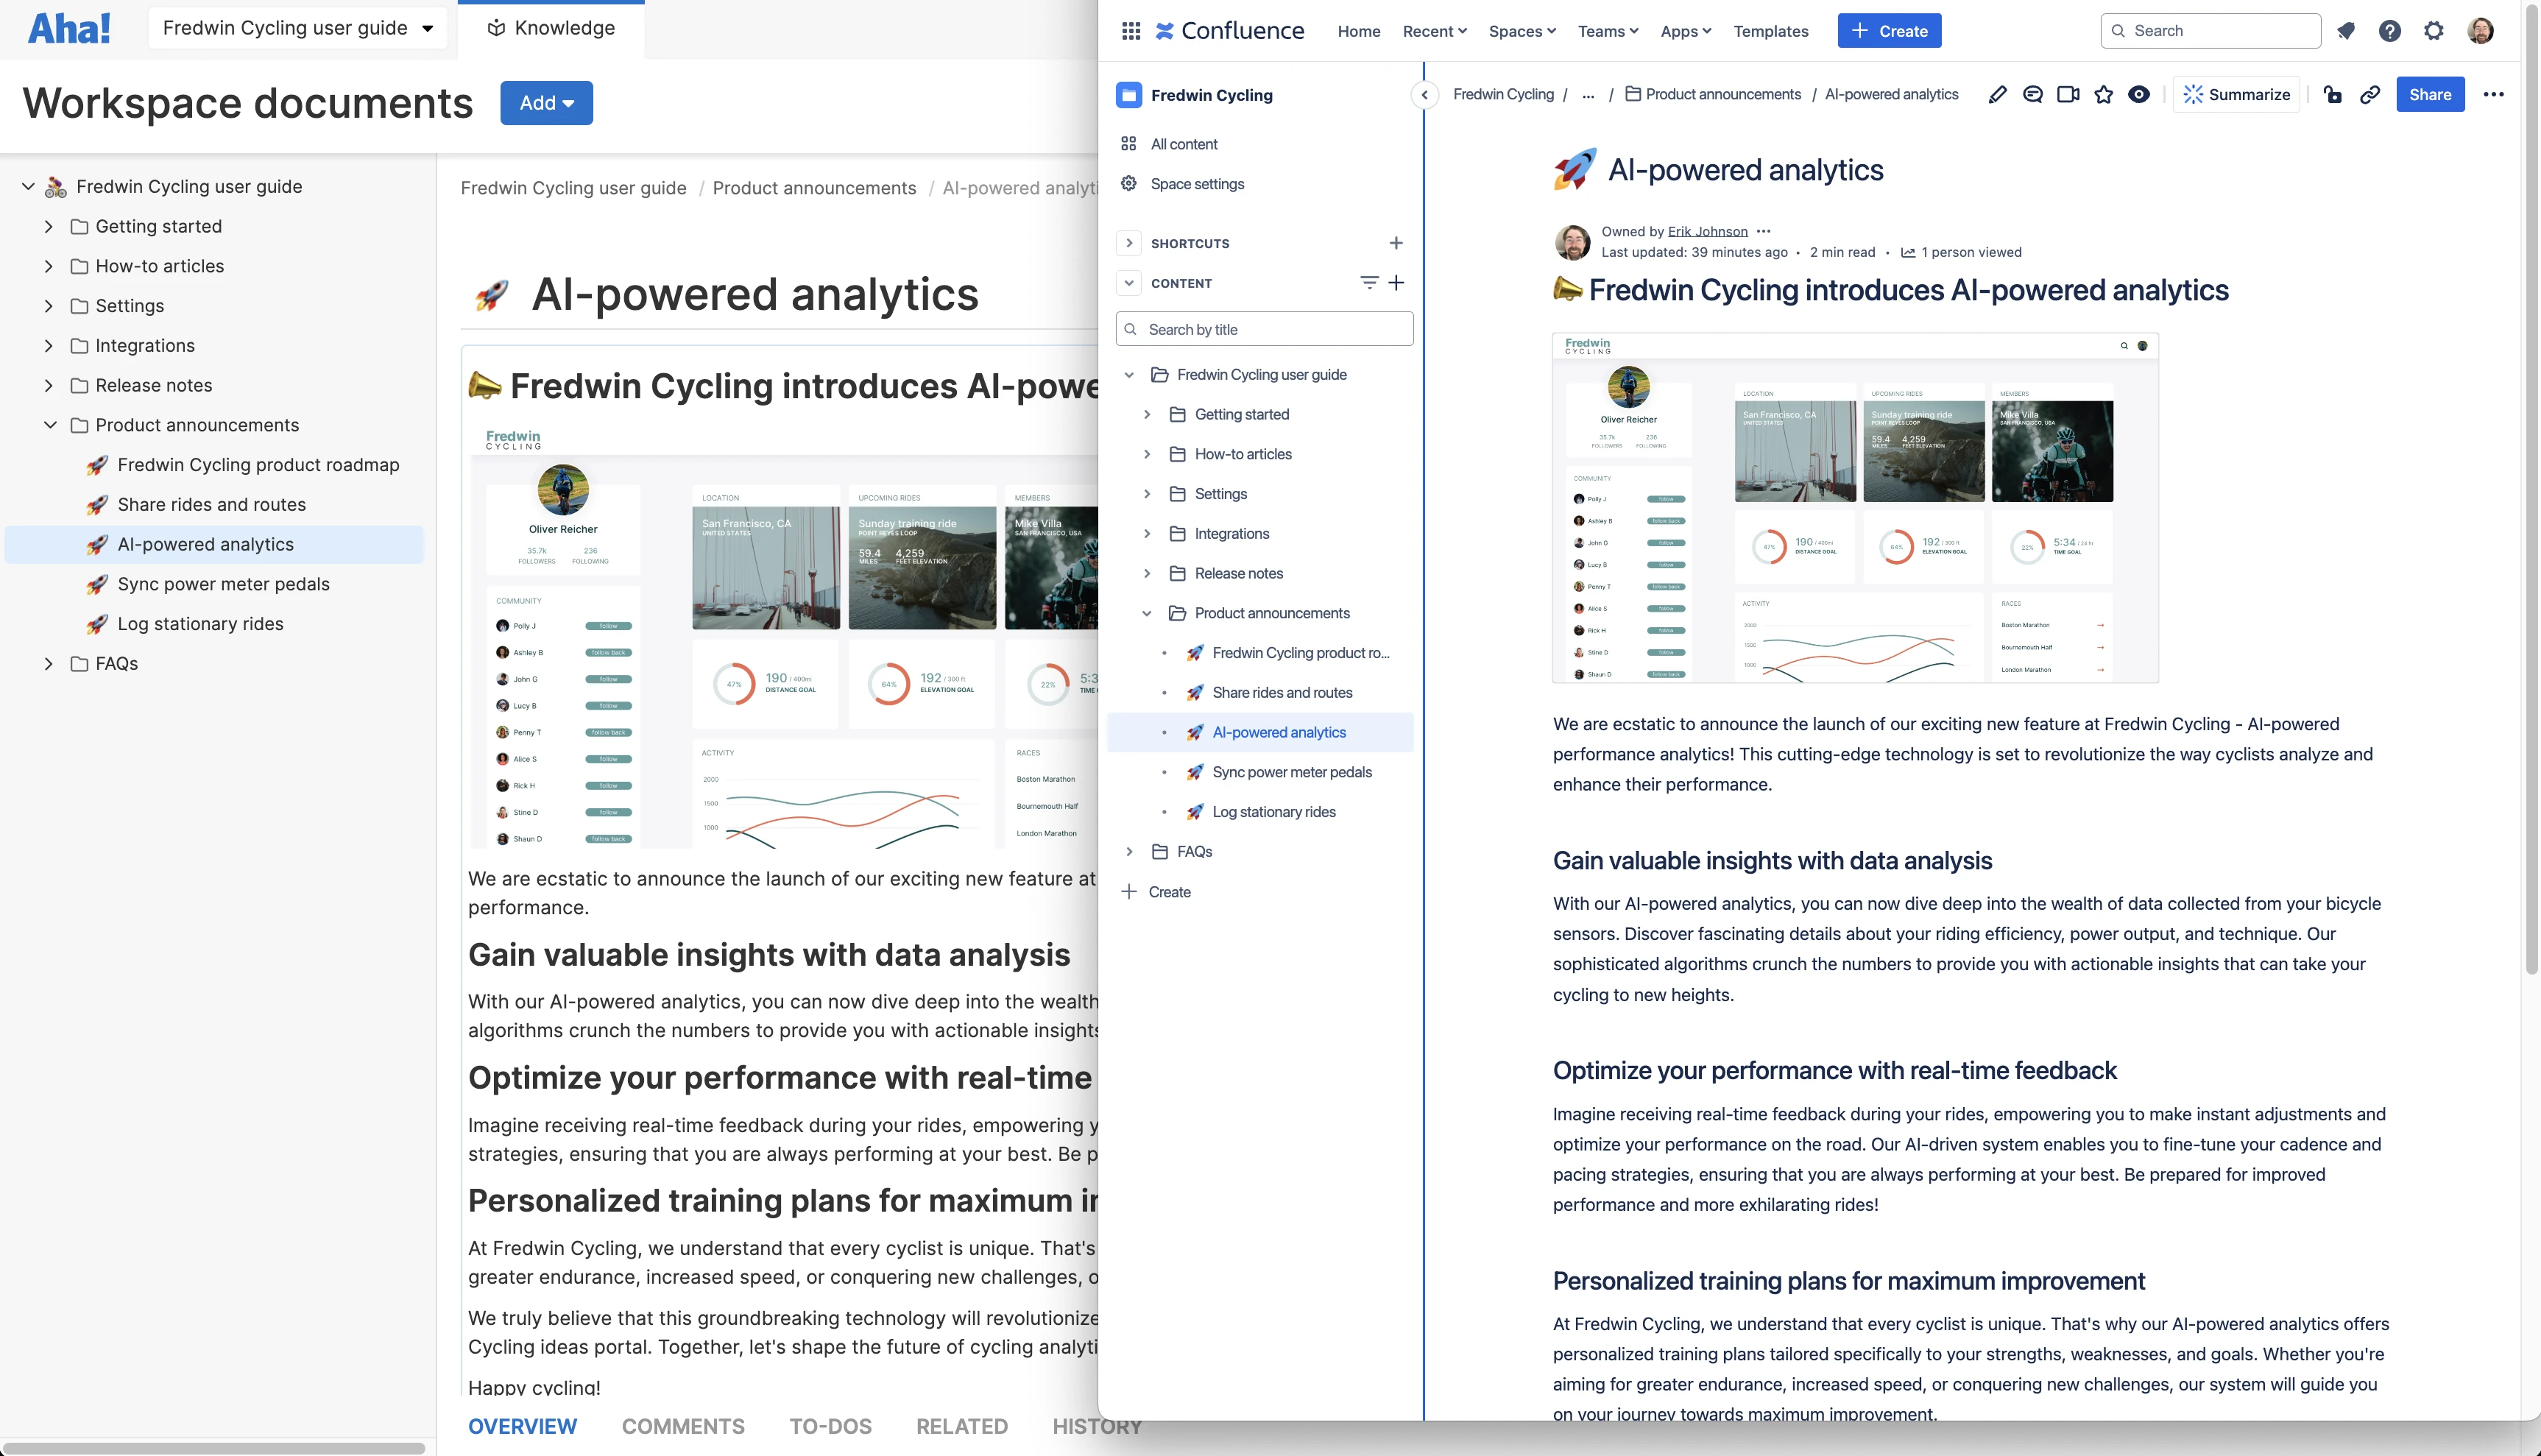Open the Confluence help icon
Image resolution: width=2541 pixels, height=1456 pixels.
point(2389,31)
